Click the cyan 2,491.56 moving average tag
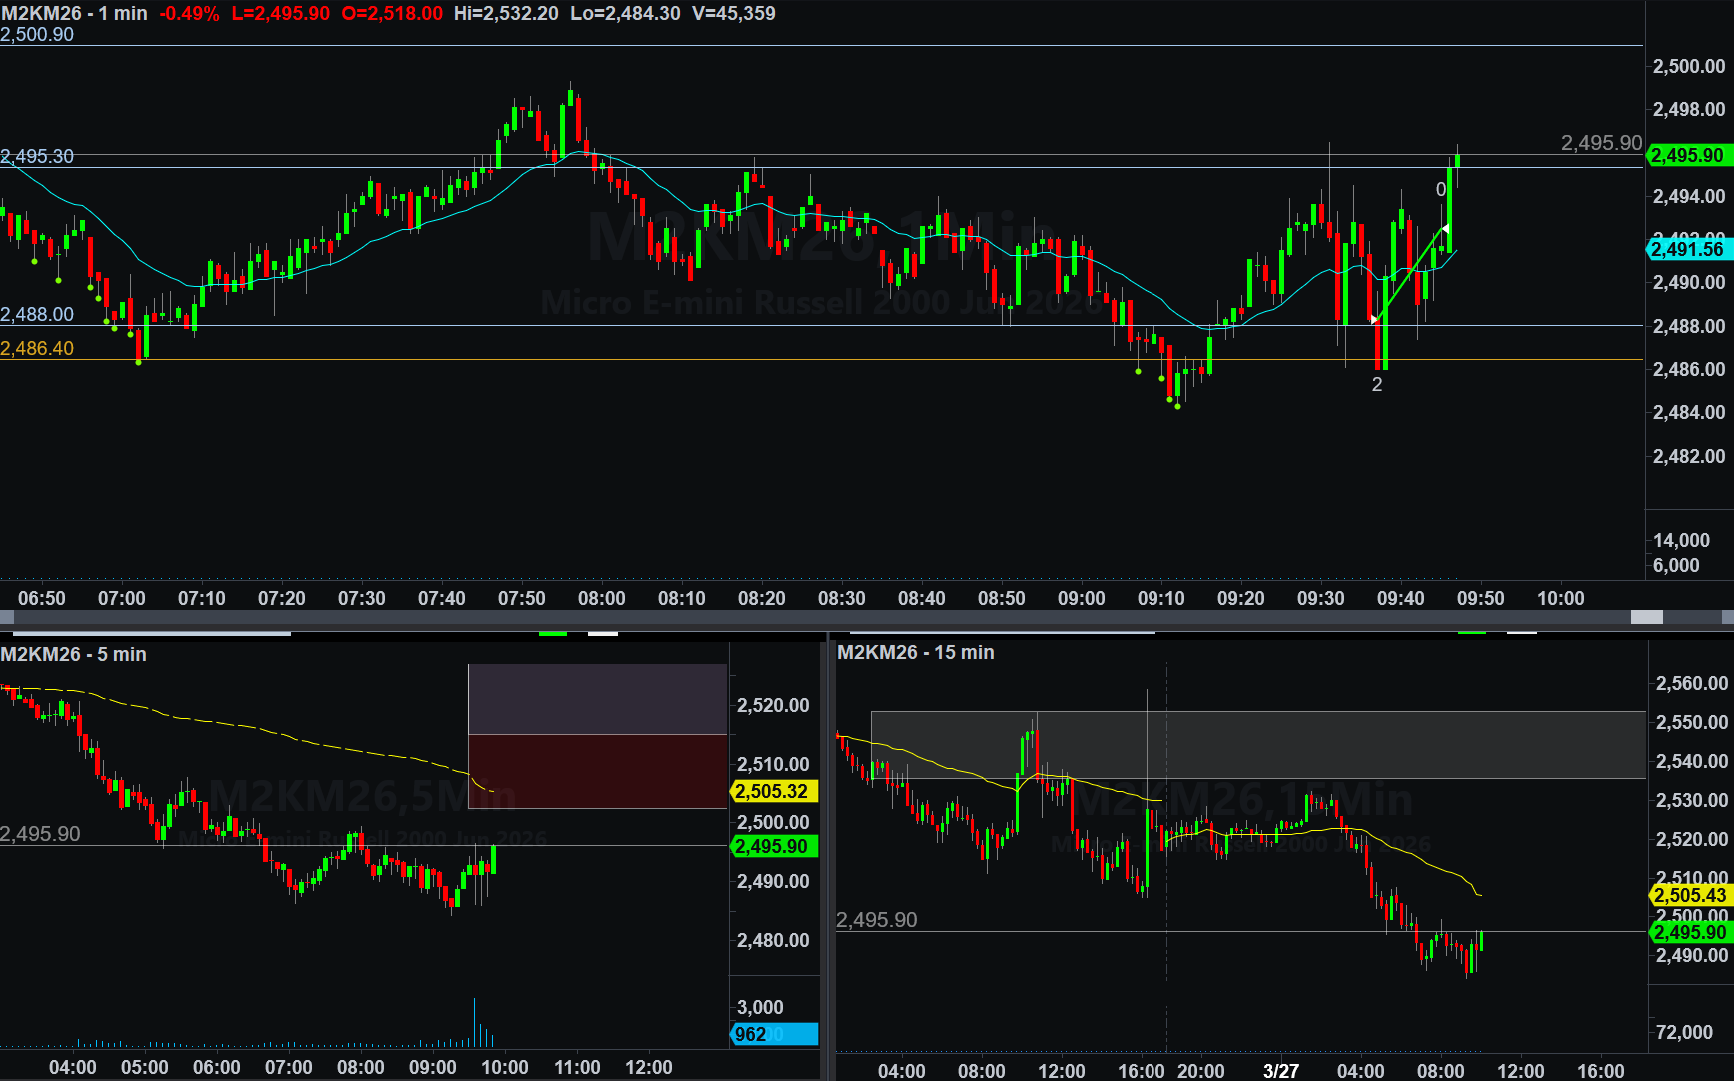Viewport: 1734px width, 1081px height. (x=1688, y=249)
